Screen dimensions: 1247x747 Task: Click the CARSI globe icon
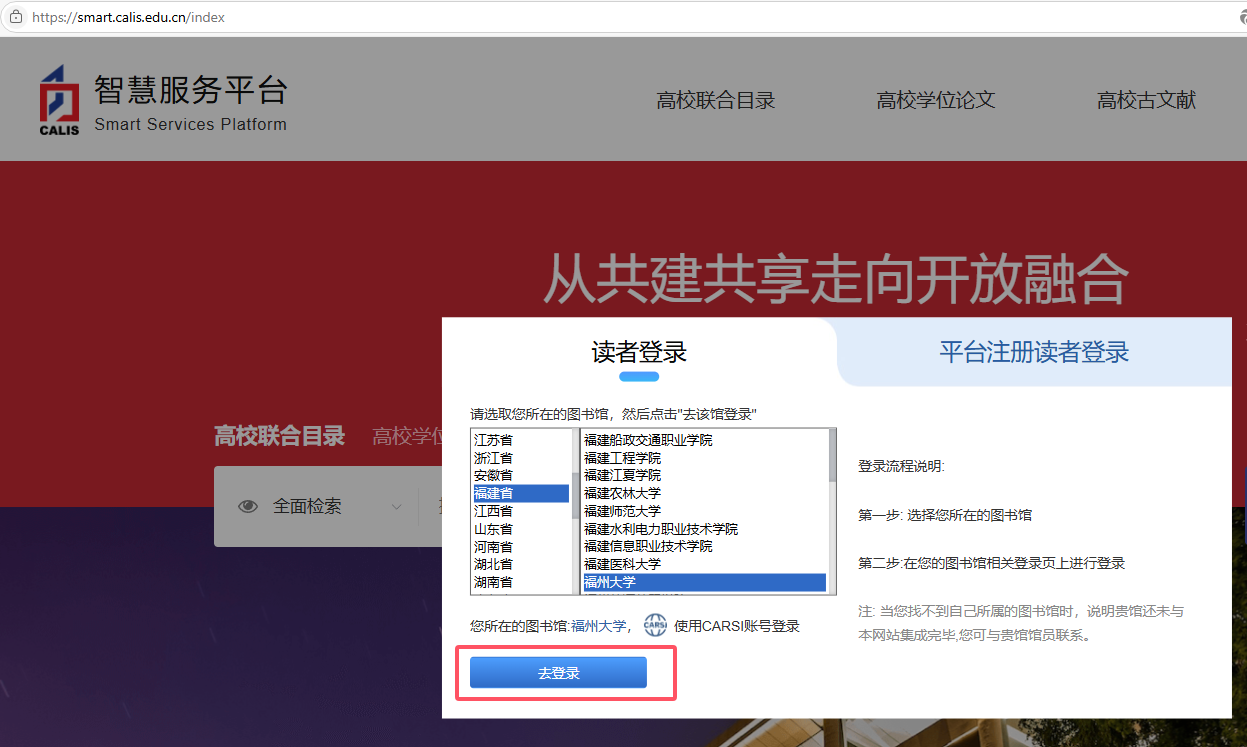(x=655, y=626)
